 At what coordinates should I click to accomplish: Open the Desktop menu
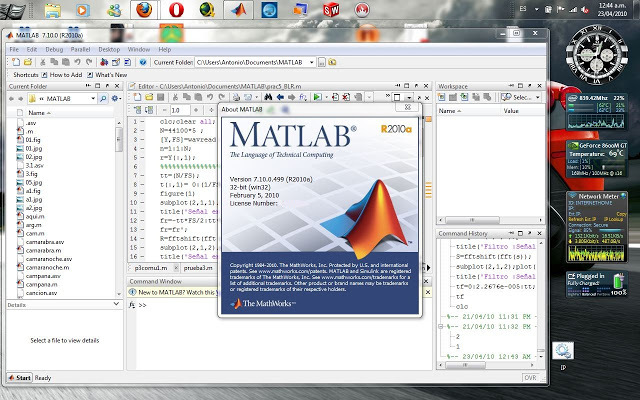pyautogui.click(x=109, y=49)
